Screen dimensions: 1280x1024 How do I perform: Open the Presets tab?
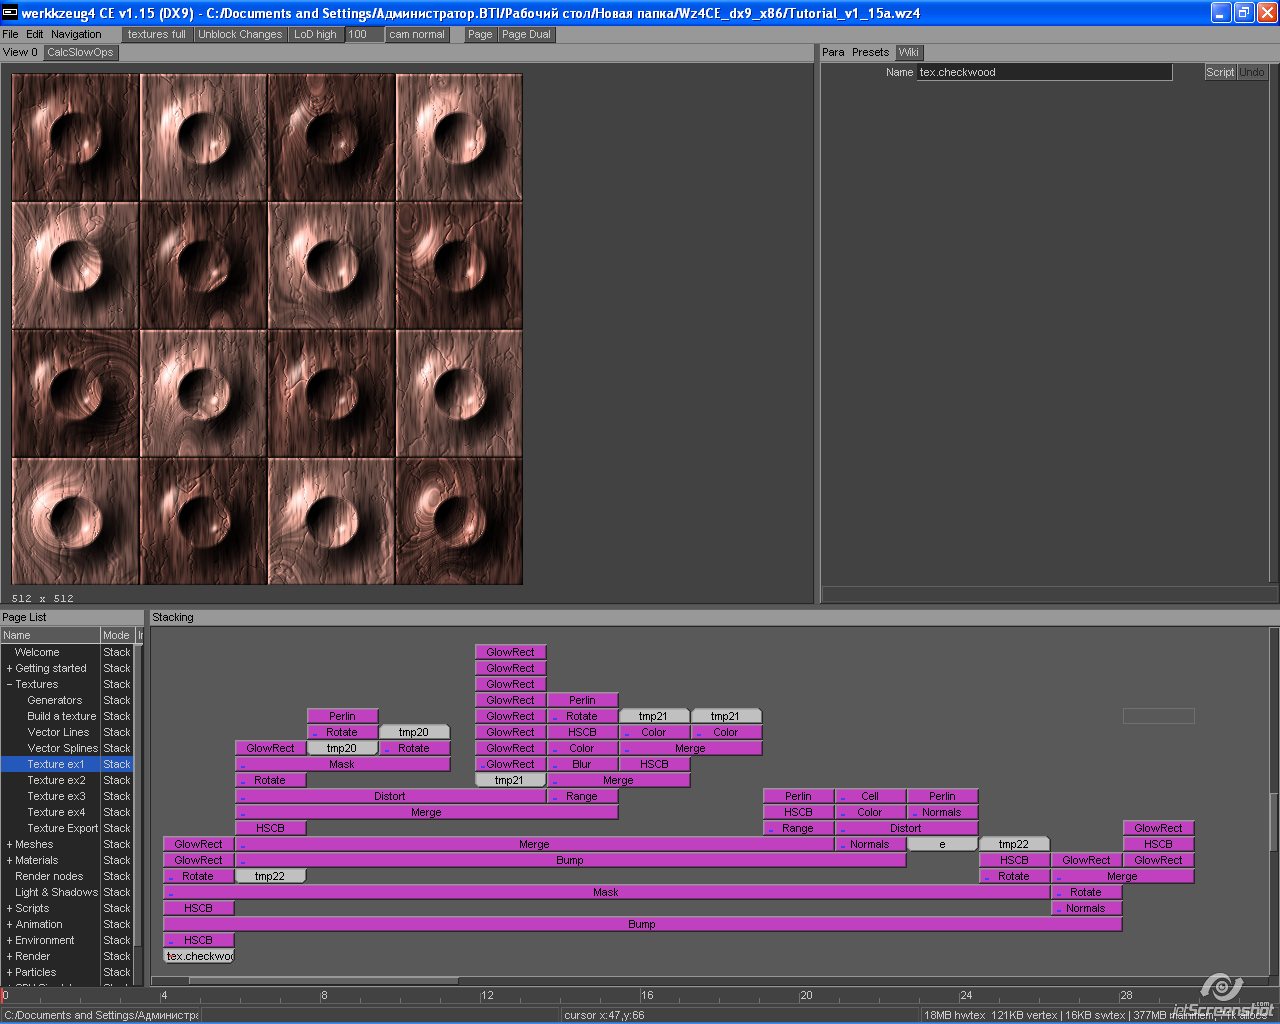870,52
